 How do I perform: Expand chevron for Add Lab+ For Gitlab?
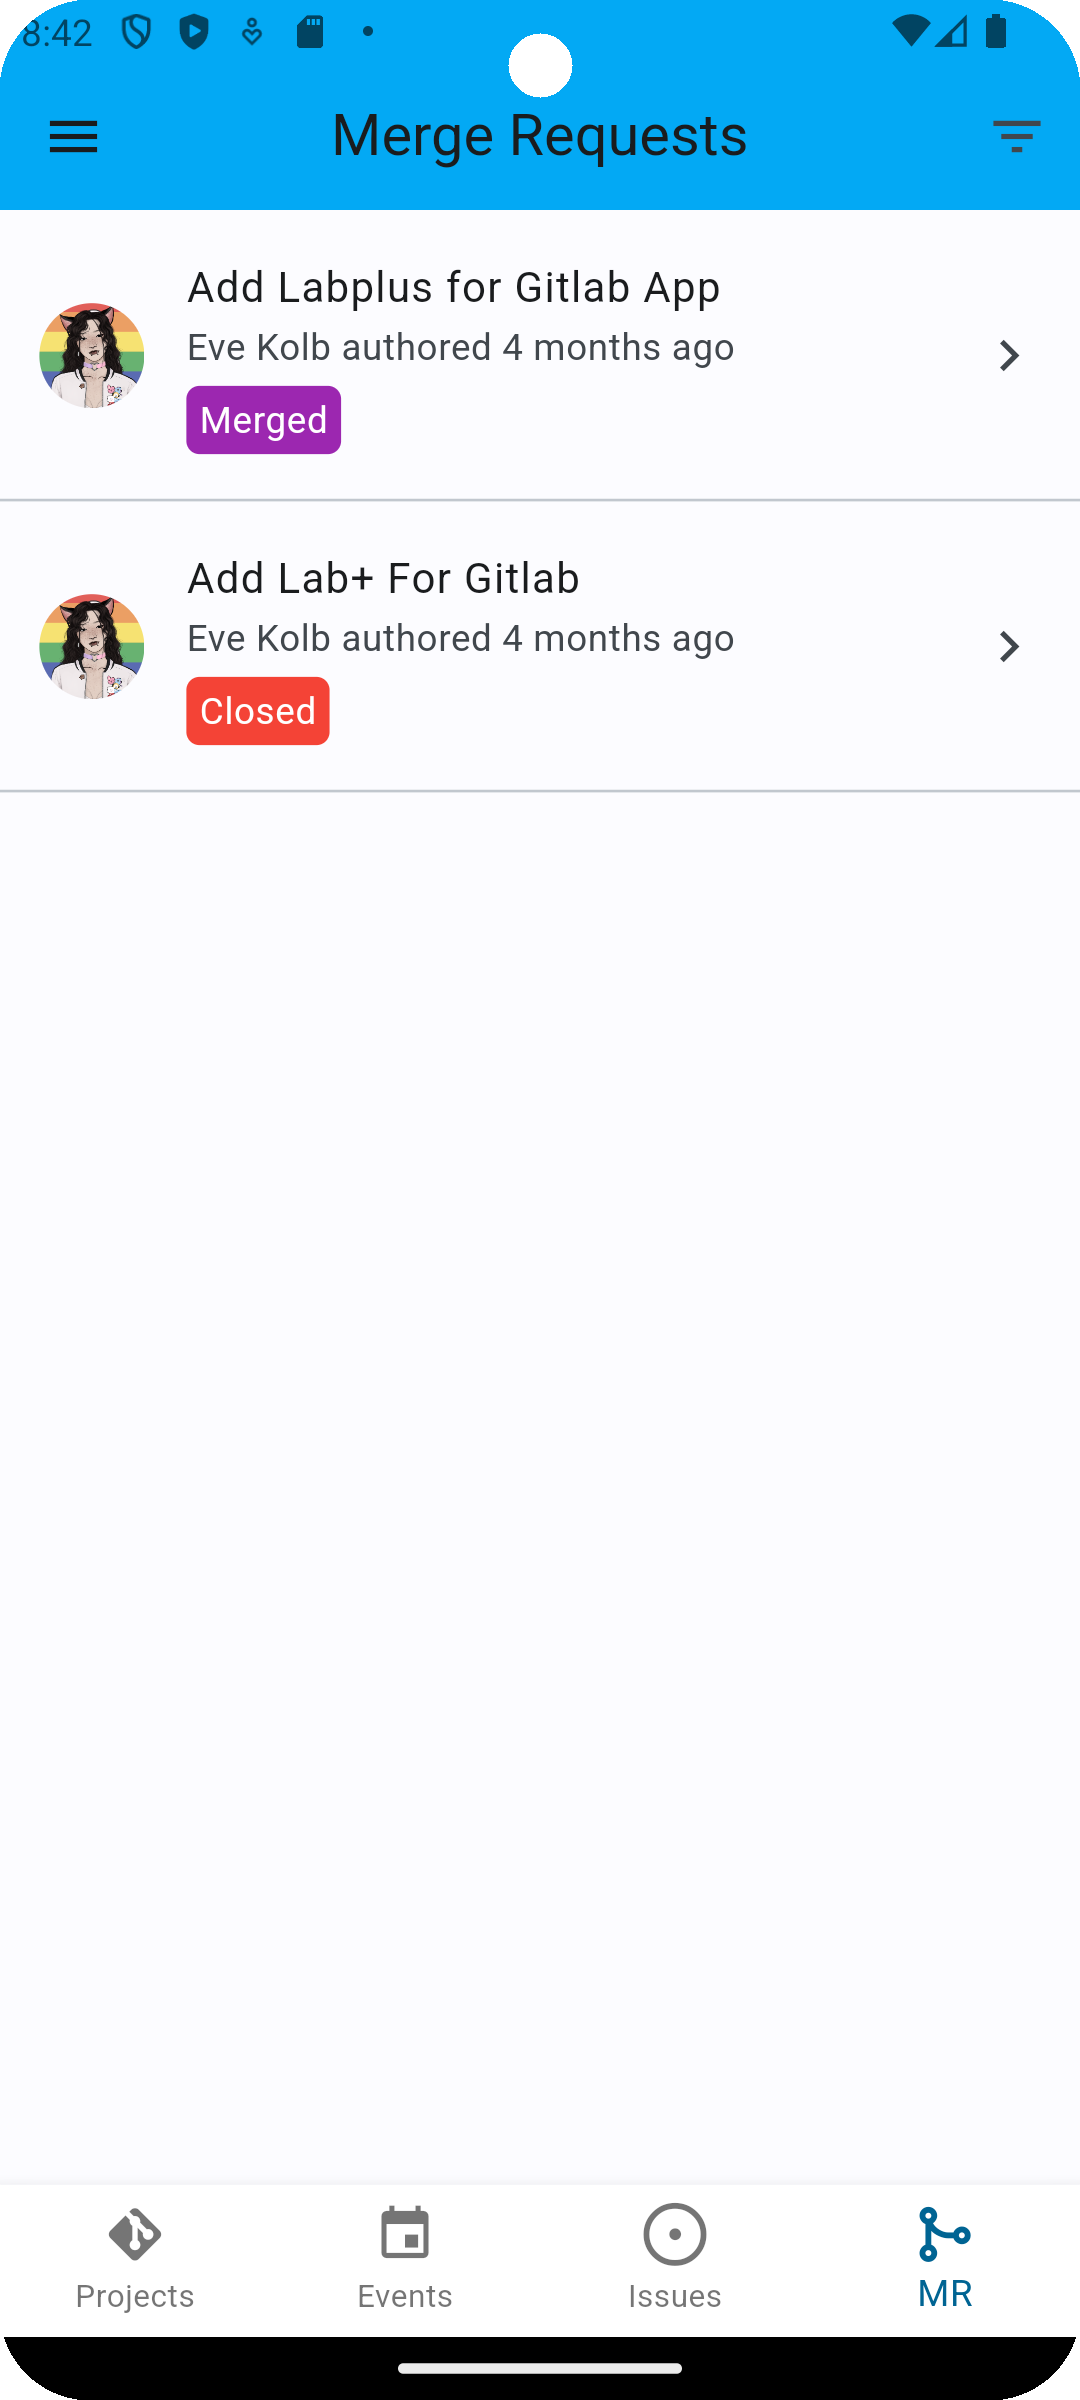1010,646
